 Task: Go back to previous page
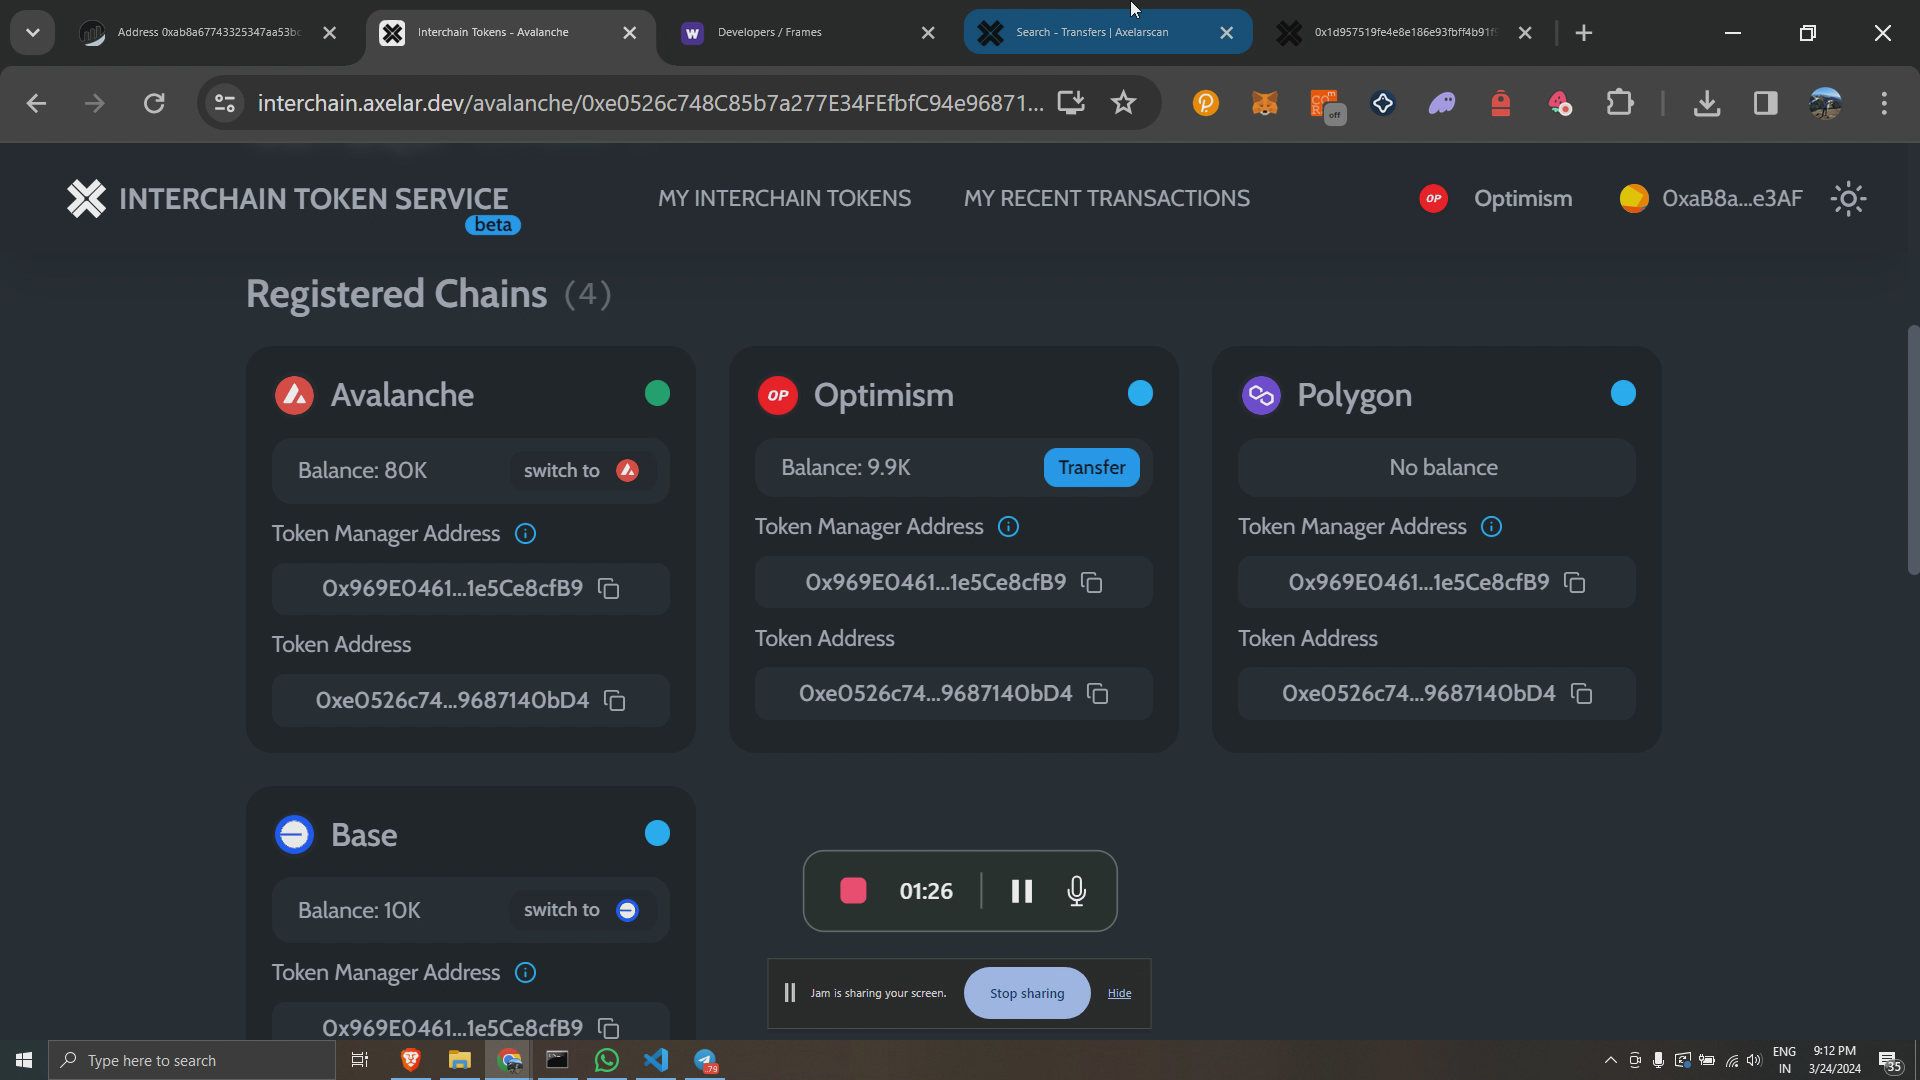[x=36, y=103]
